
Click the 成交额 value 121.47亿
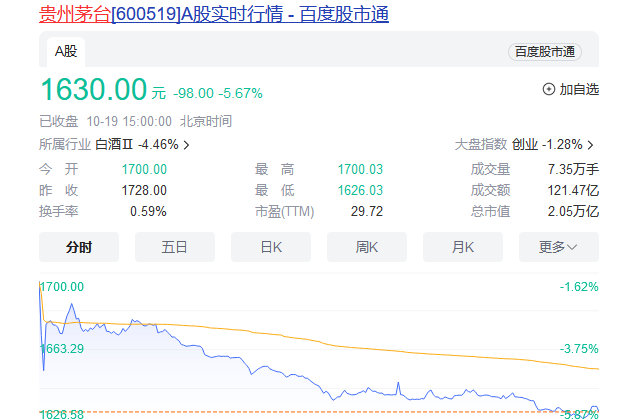point(573,190)
